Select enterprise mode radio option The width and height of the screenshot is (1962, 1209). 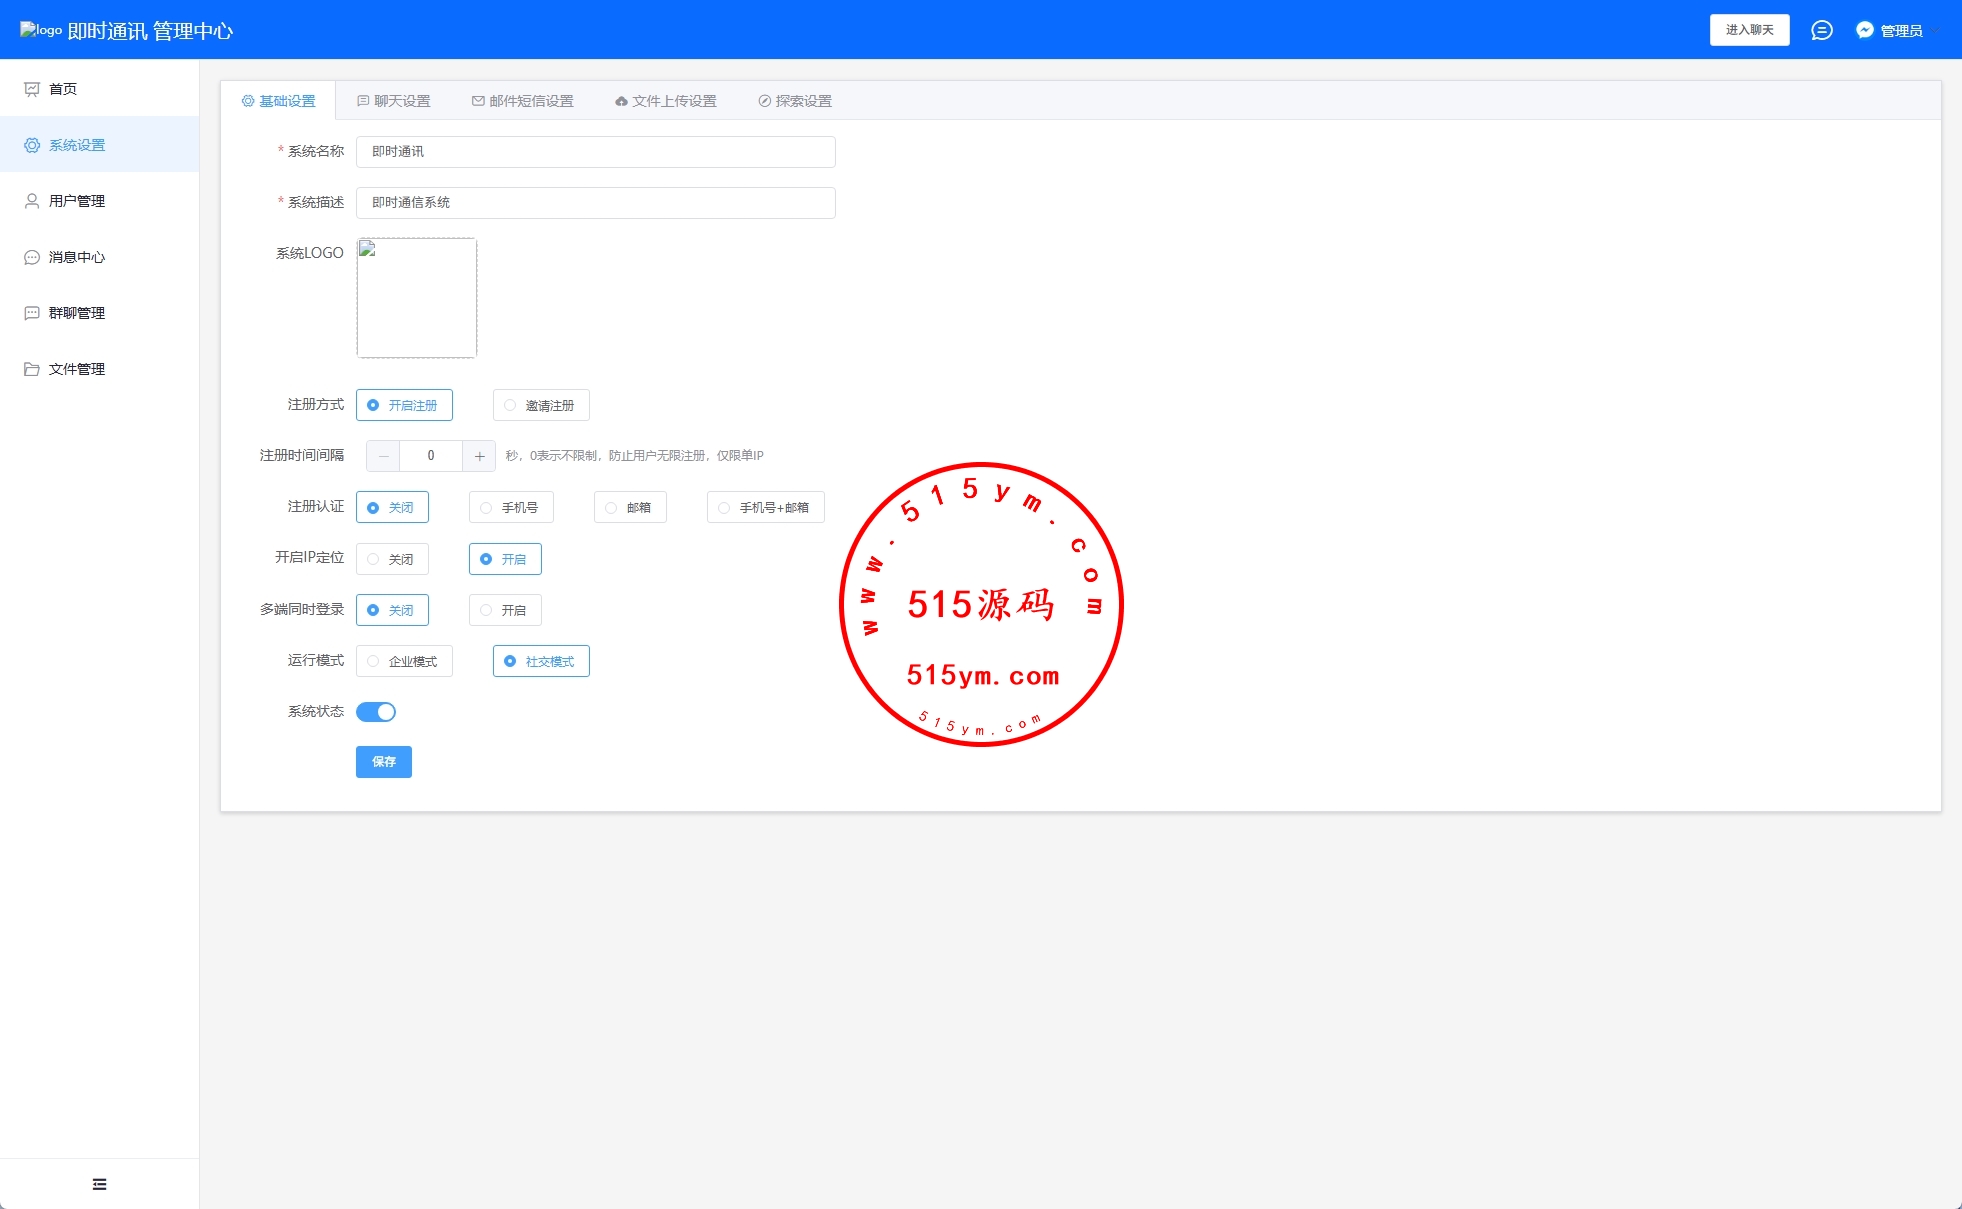tap(403, 661)
